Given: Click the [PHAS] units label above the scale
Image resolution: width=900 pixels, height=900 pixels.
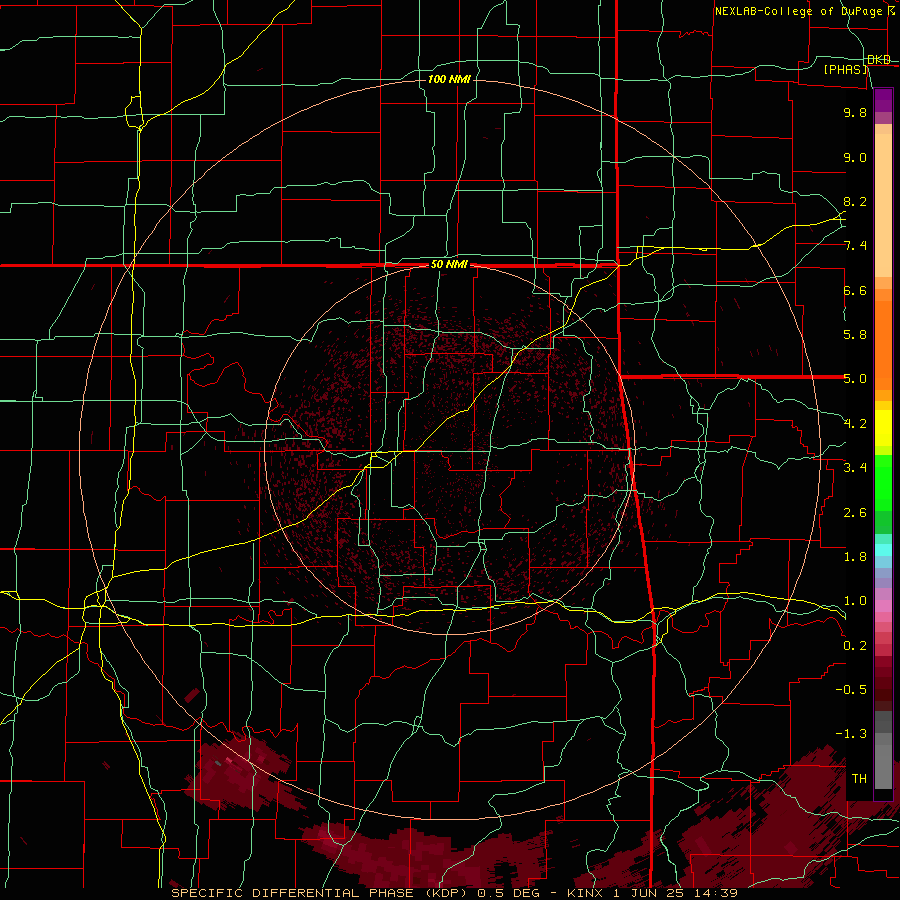Looking at the screenshot, I should [845, 70].
